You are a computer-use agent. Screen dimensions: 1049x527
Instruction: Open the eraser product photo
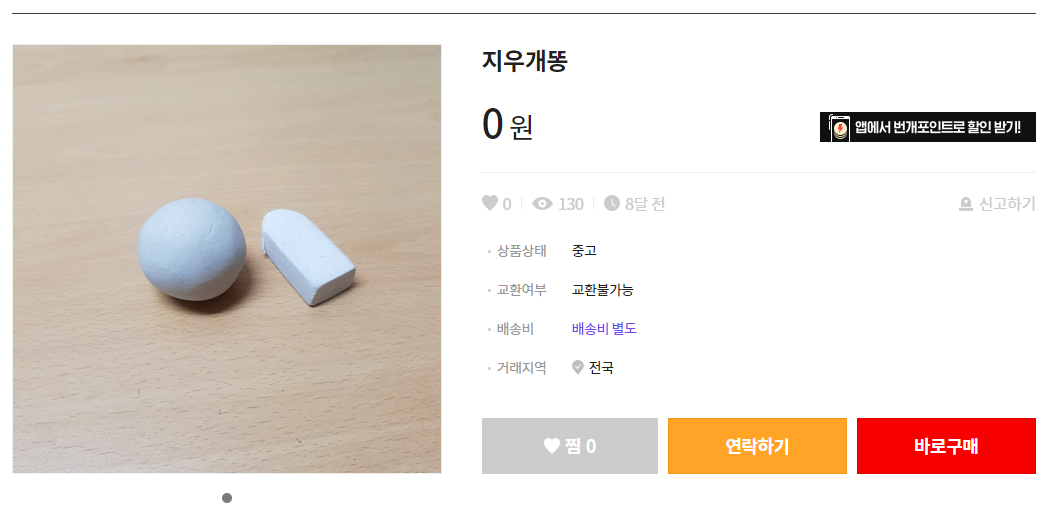[x=227, y=259]
